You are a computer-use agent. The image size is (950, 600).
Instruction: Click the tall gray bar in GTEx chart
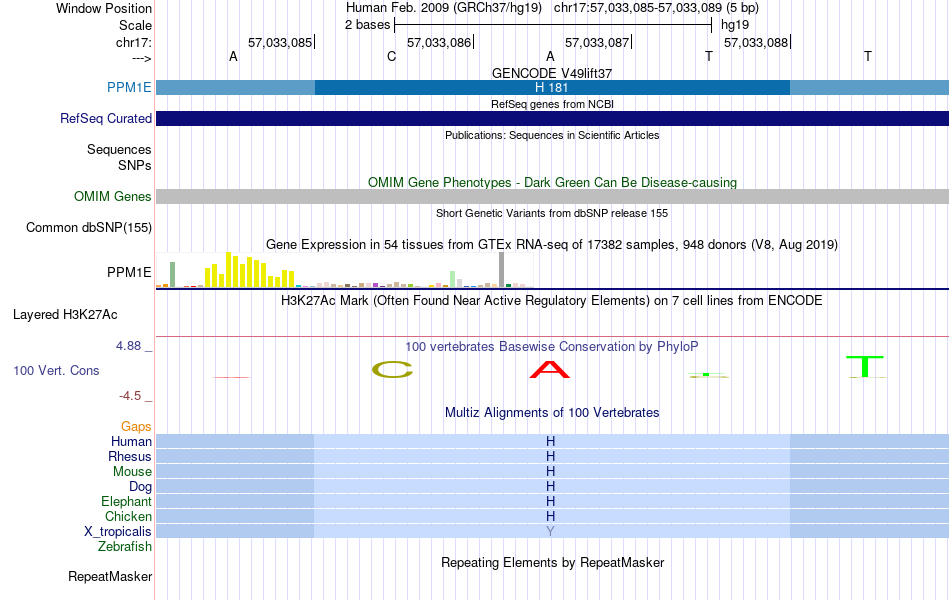tap(501, 270)
